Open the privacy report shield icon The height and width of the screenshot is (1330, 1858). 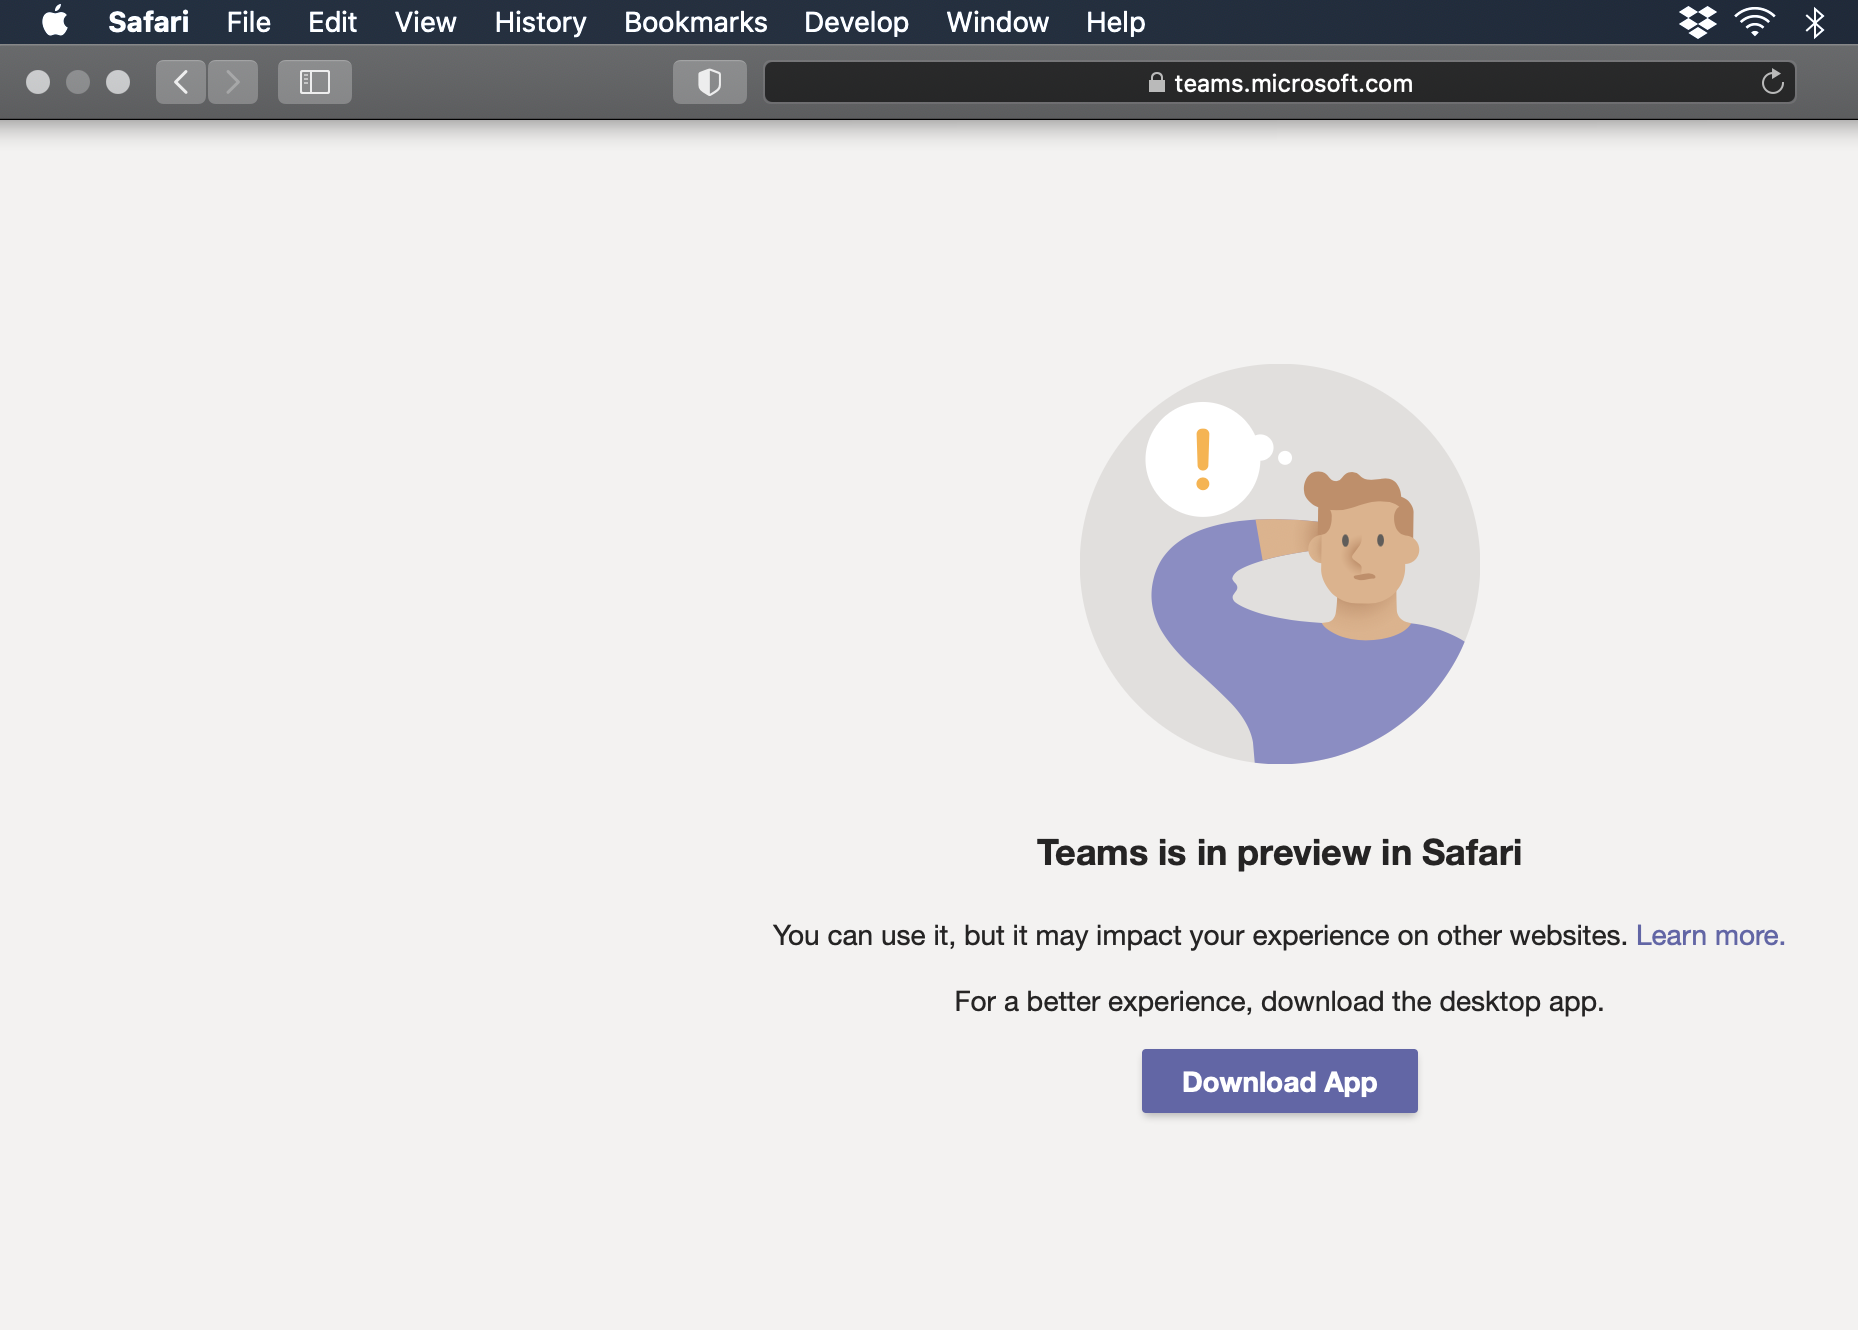(x=710, y=82)
